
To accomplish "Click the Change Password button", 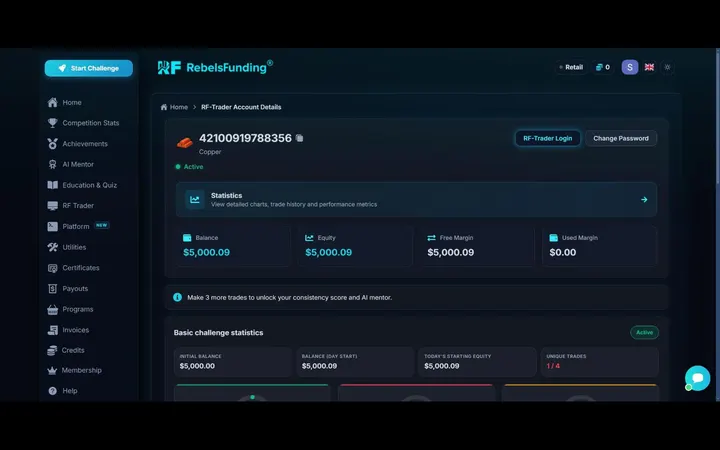I will click(621, 138).
